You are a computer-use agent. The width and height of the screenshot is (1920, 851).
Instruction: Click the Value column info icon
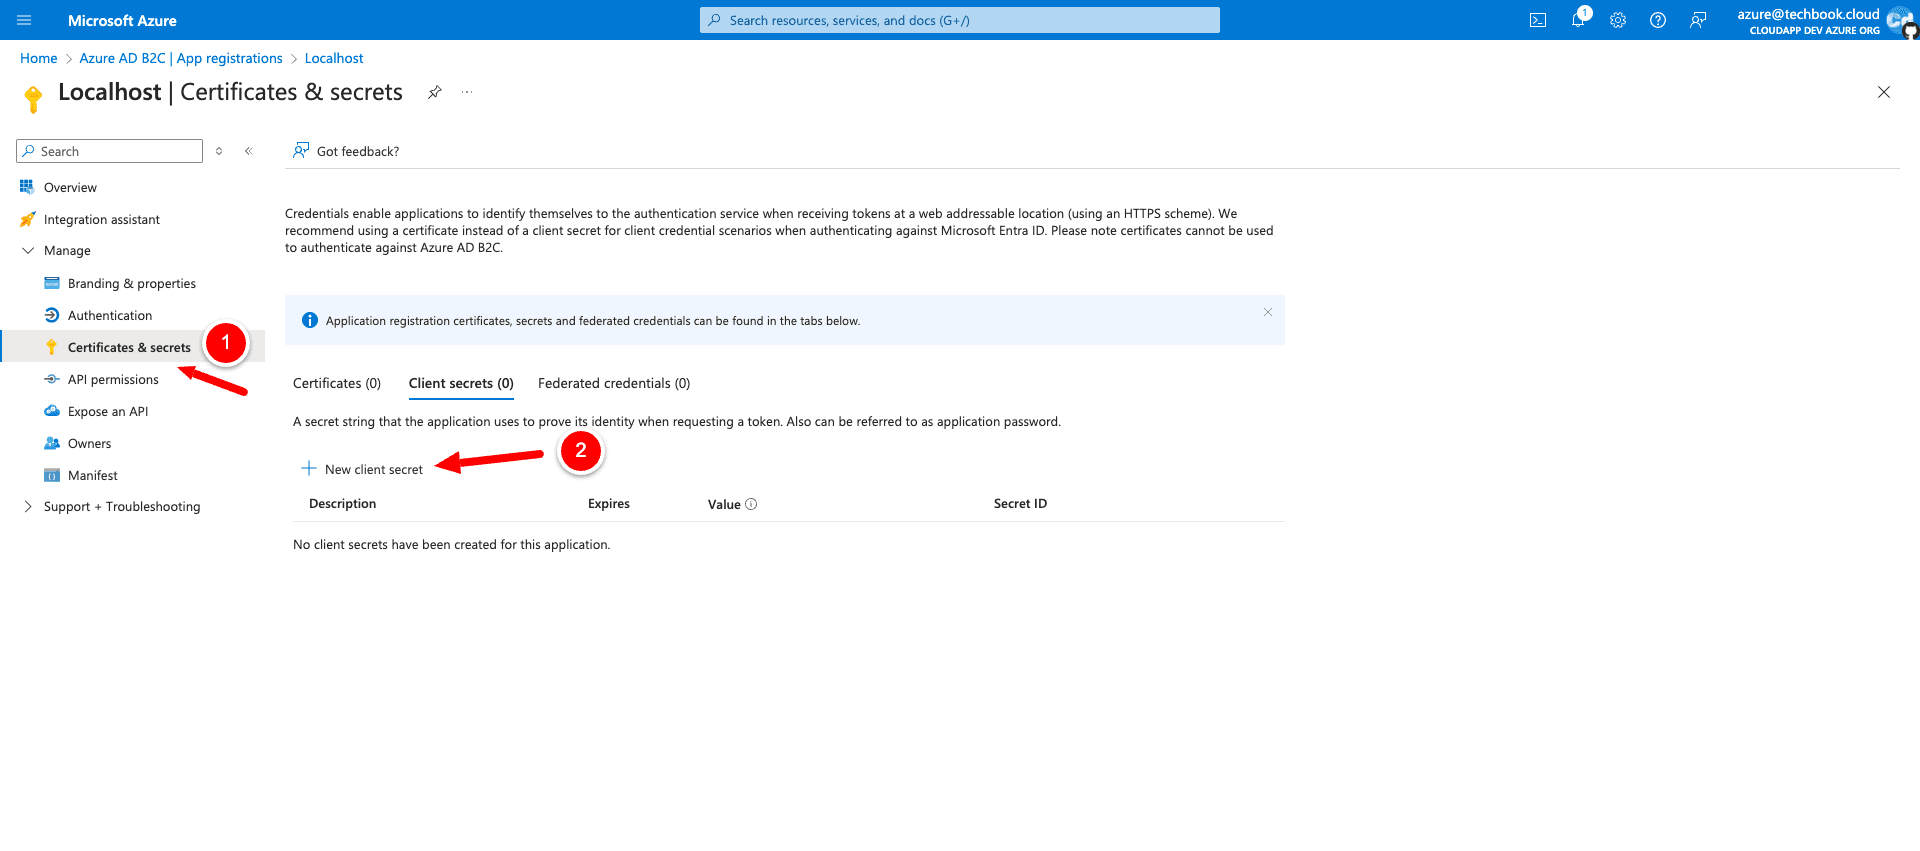click(751, 504)
